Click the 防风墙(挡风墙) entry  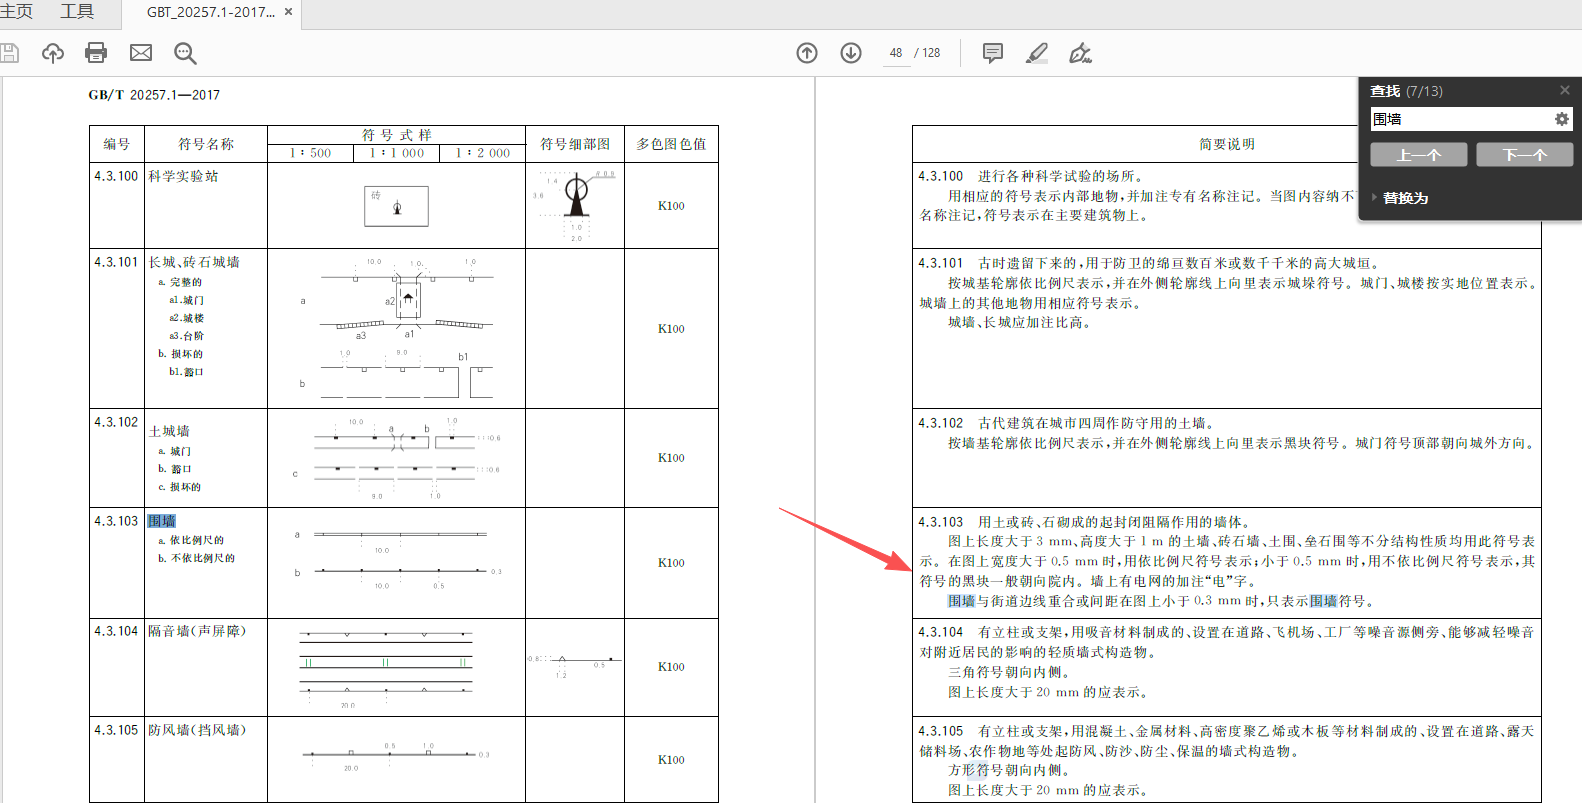pyautogui.click(x=197, y=730)
